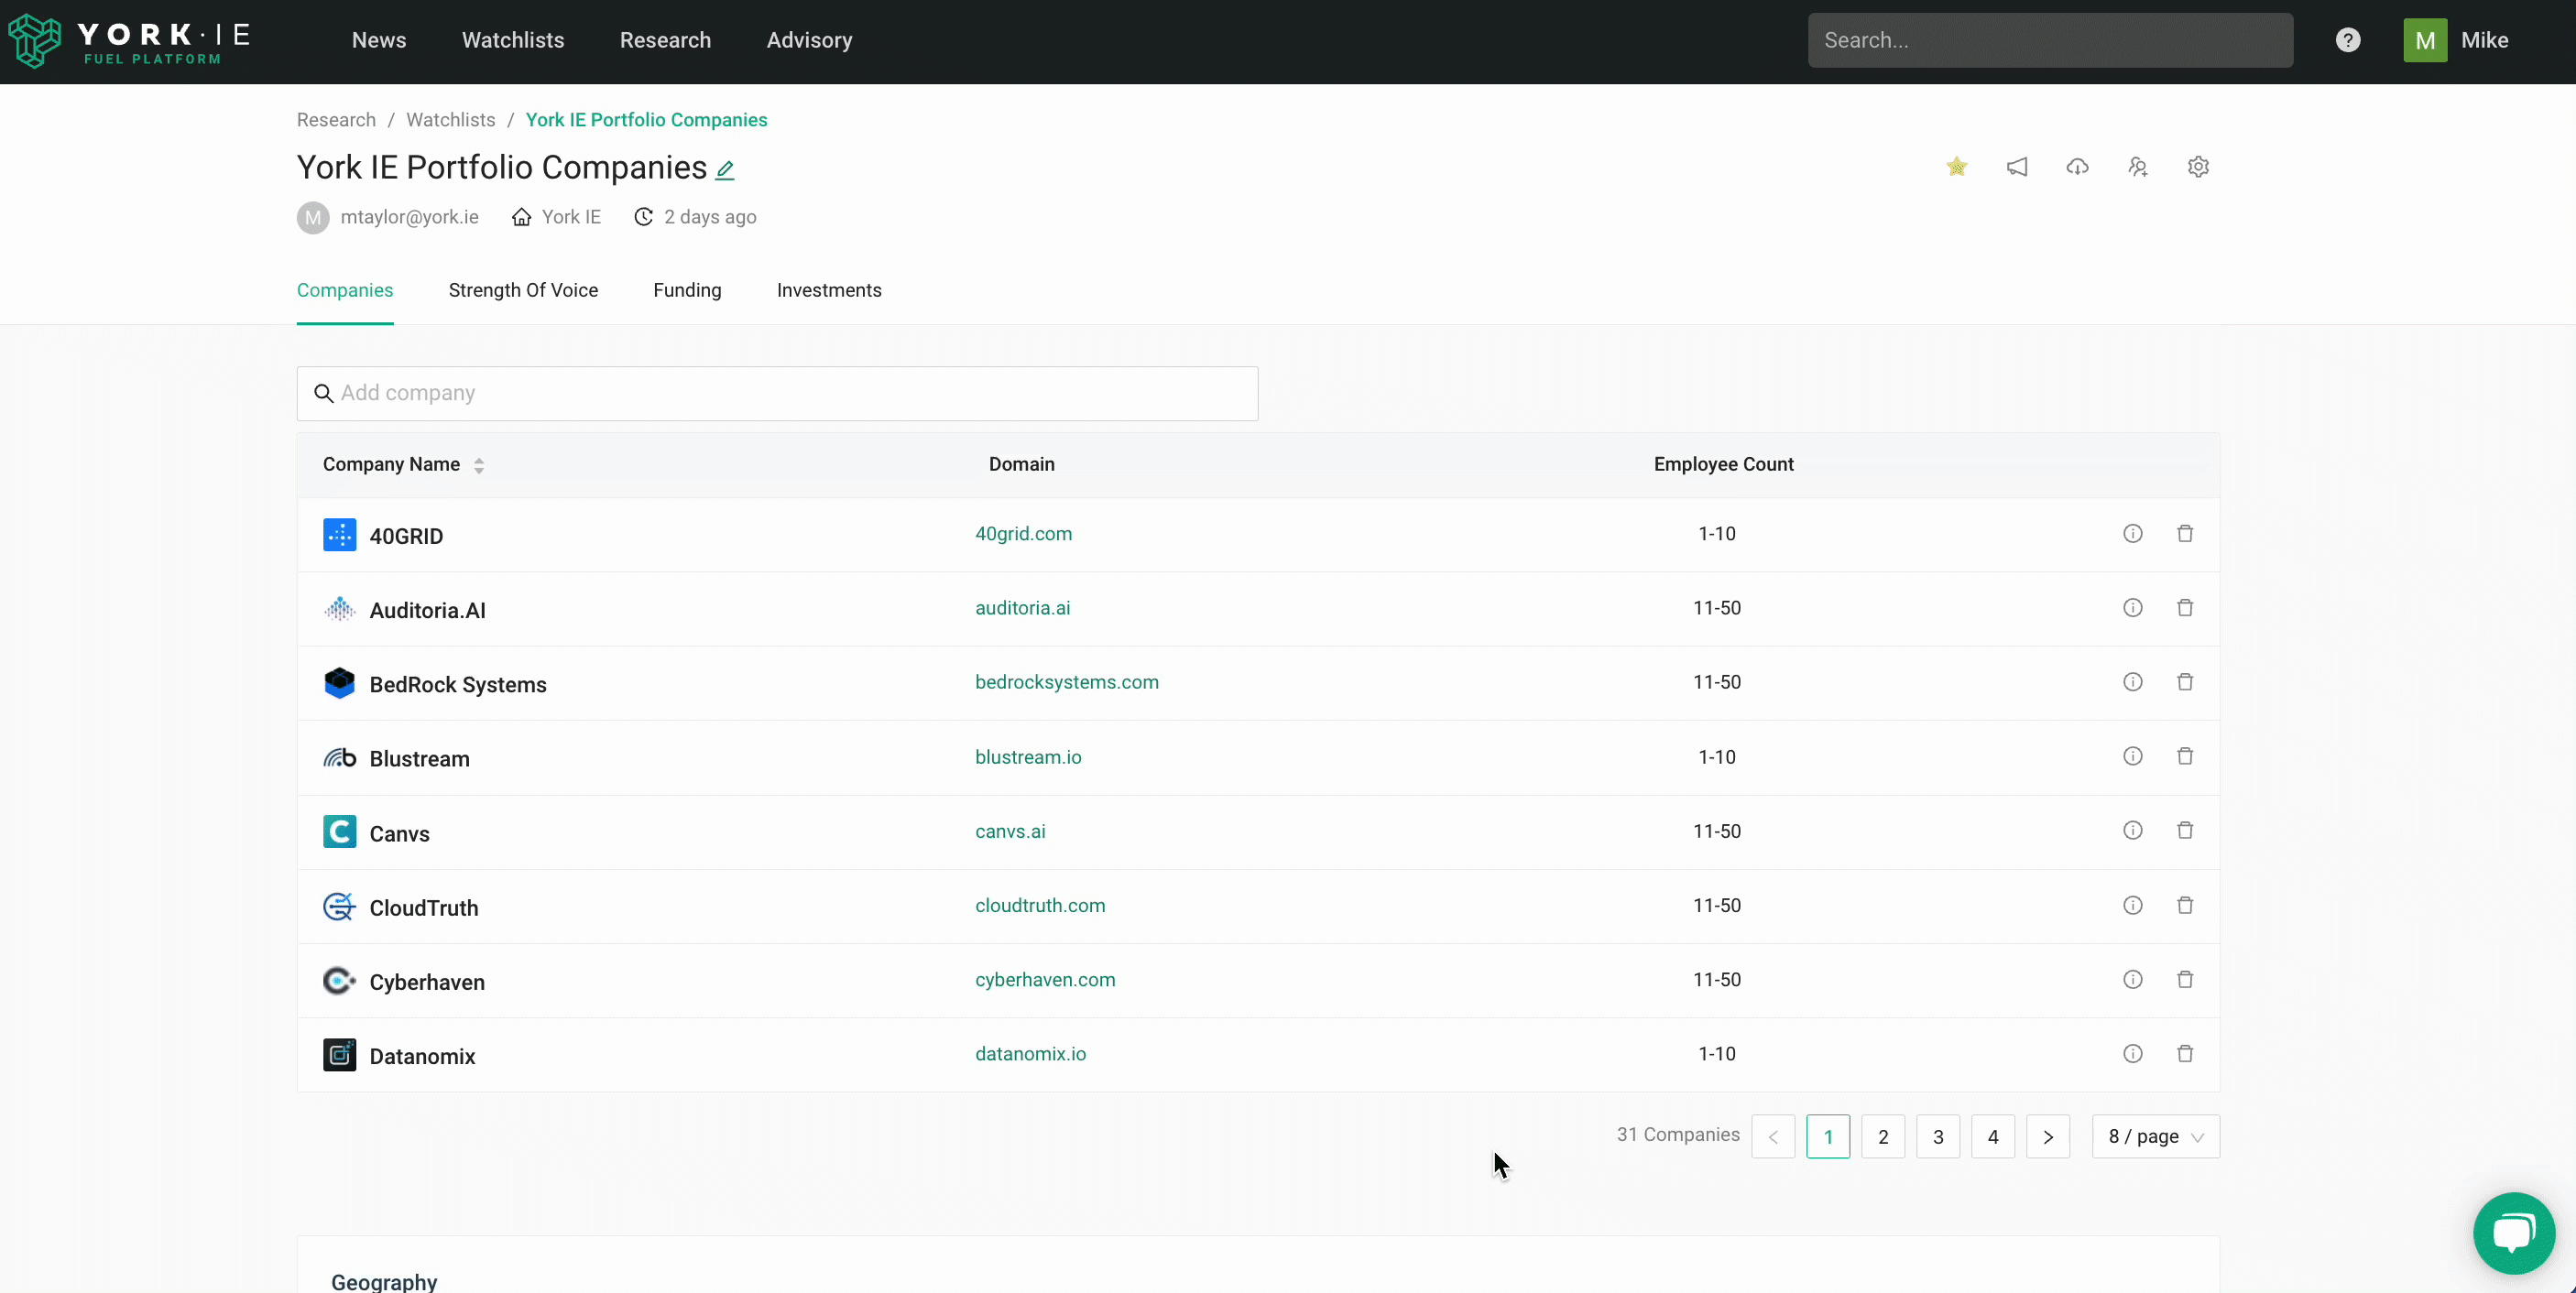Open the watchlist settings gear icon

tap(2198, 167)
